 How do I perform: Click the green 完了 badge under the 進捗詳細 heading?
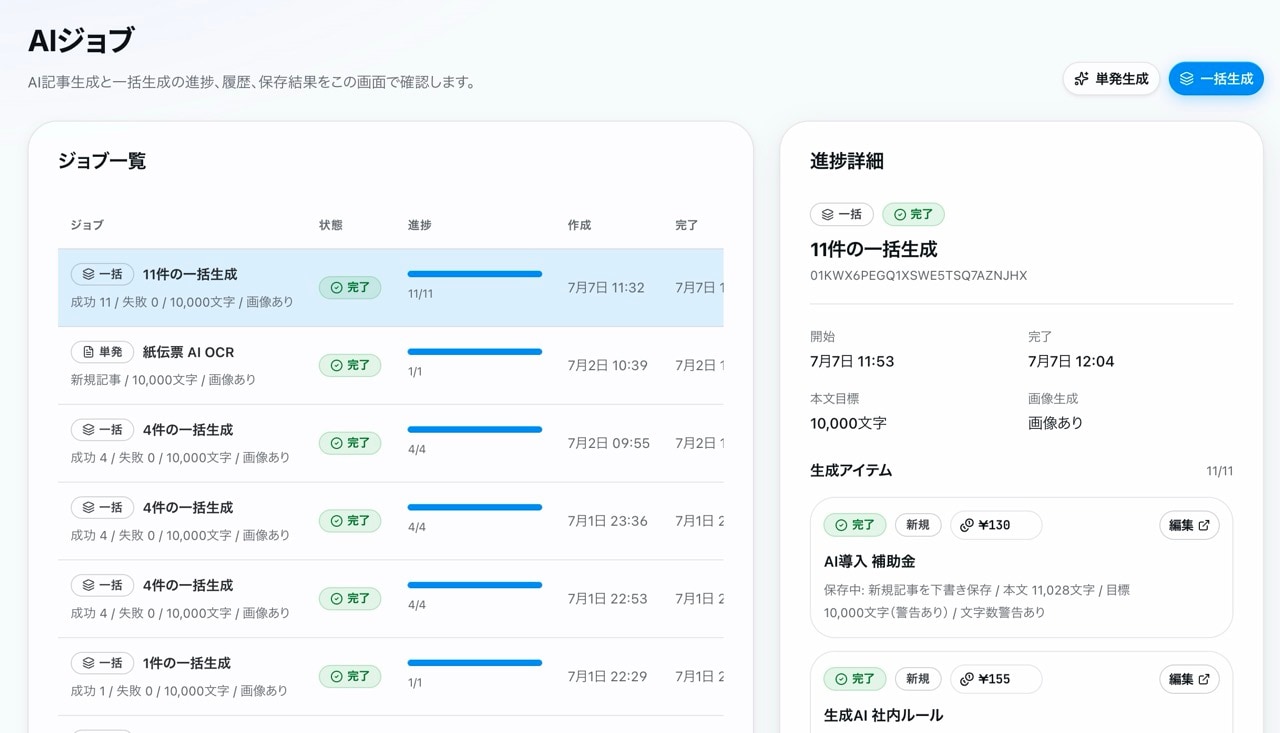click(913, 214)
